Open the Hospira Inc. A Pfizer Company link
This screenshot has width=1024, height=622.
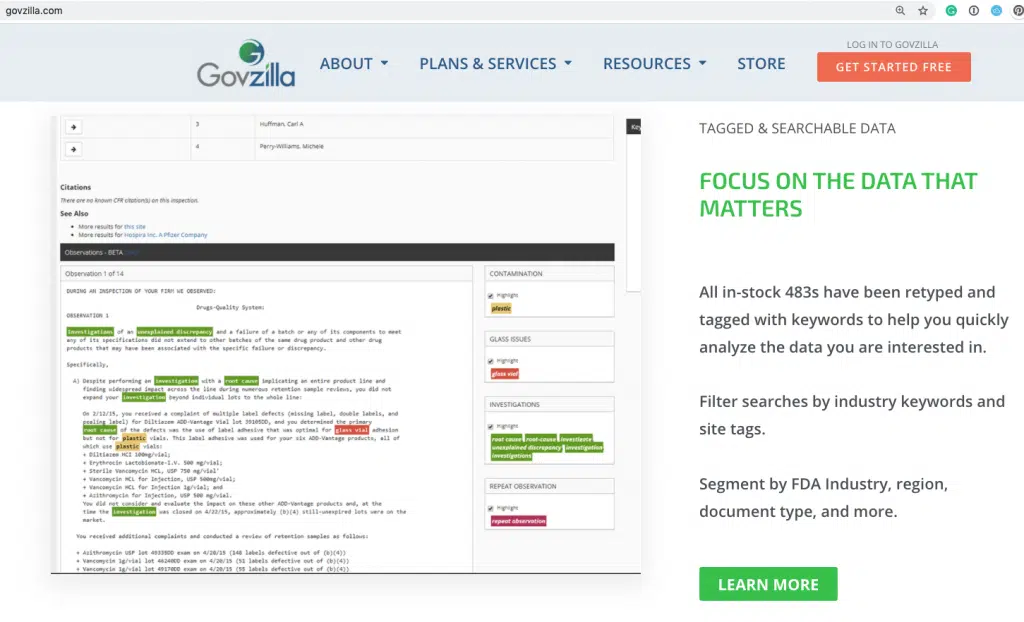(165, 235)
